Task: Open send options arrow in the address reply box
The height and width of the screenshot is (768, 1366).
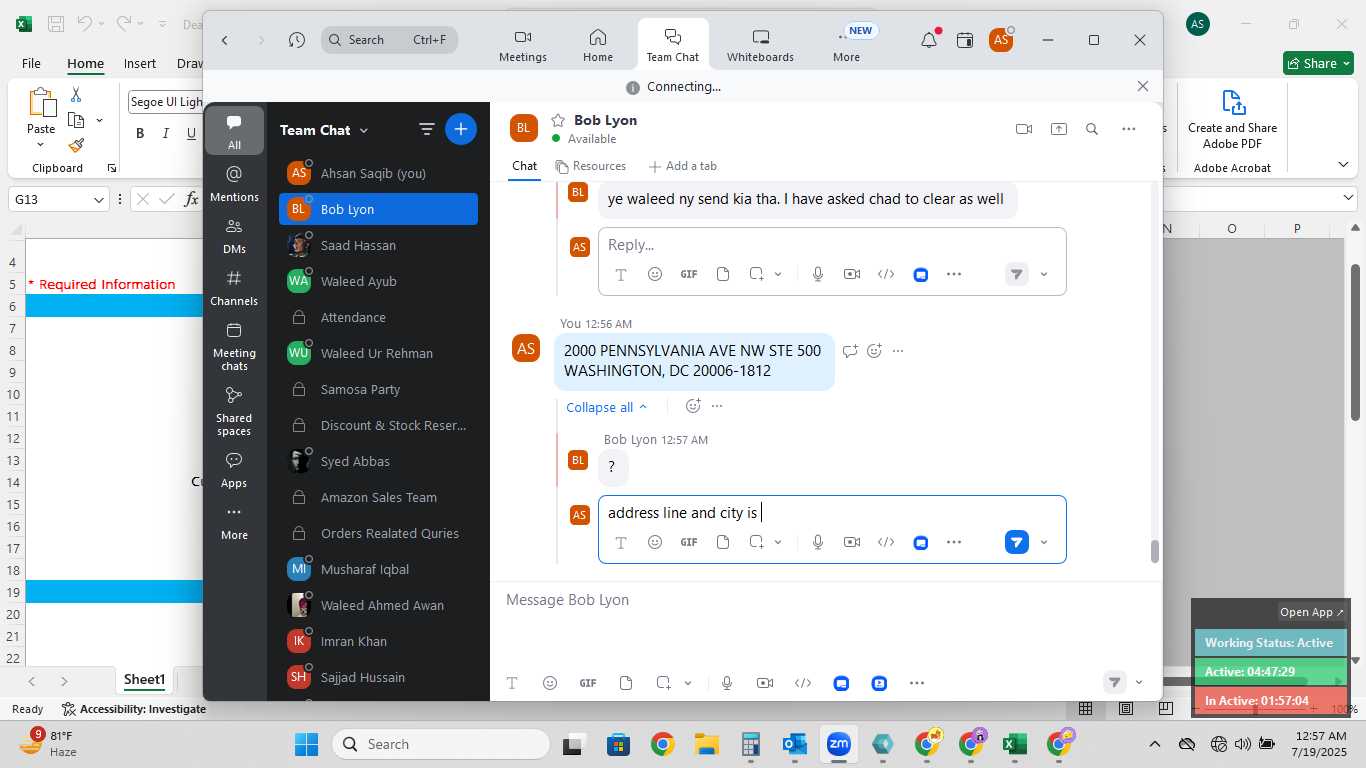Action: tap(1044, 542)
